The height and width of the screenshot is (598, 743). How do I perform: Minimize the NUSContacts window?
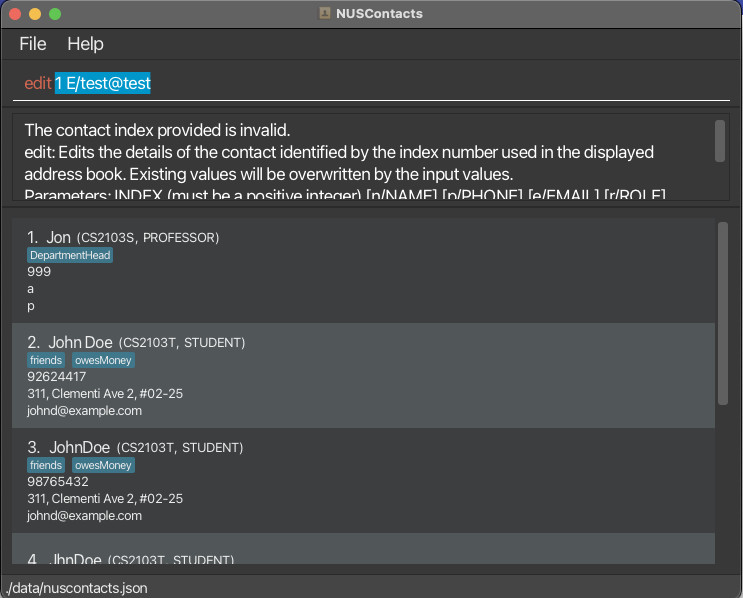pos(35,14)
